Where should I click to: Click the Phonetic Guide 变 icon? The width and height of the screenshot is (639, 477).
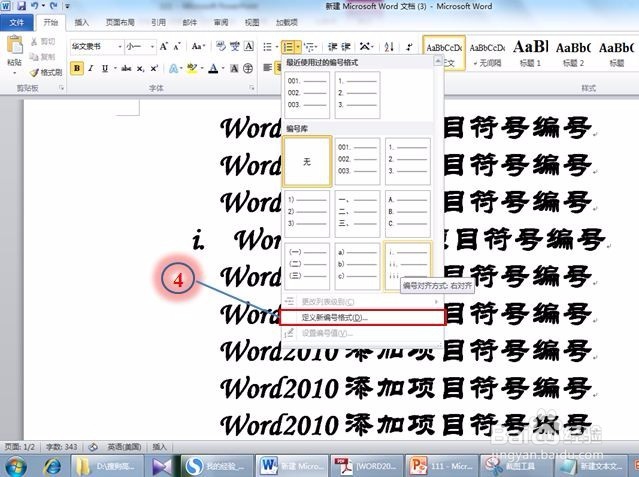point(235,46)
